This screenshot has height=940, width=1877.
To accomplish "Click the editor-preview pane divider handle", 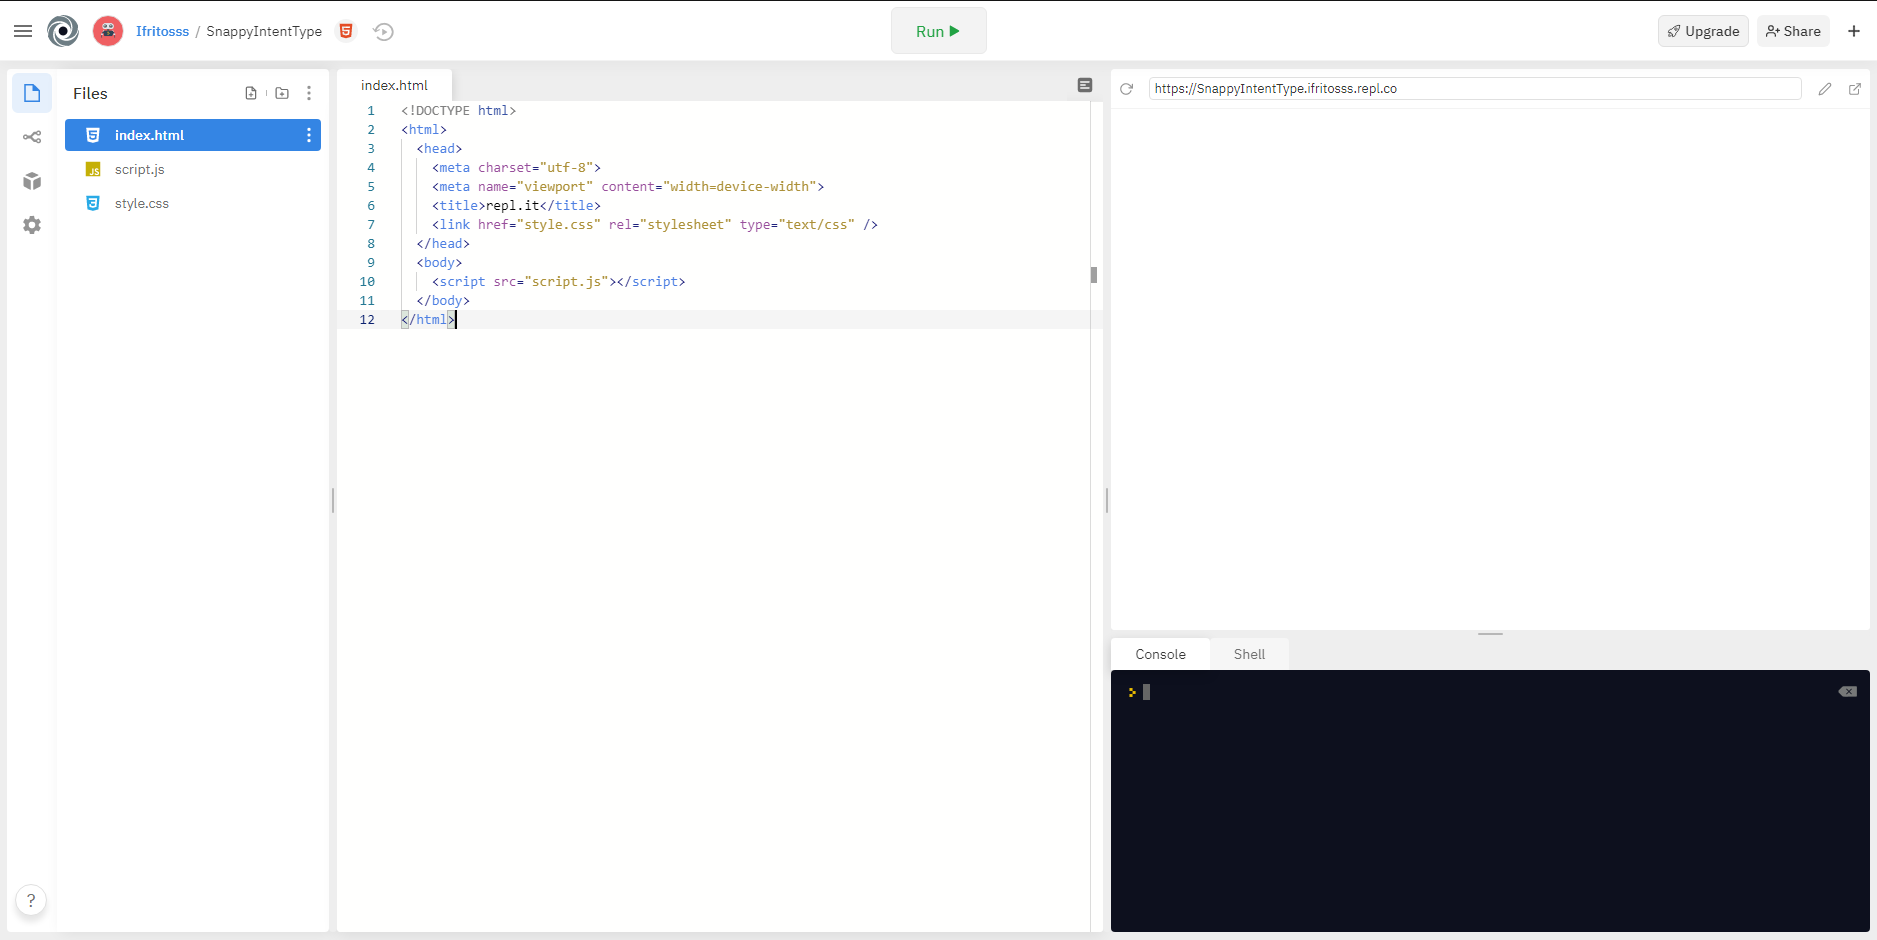I will pos(1107,500).
